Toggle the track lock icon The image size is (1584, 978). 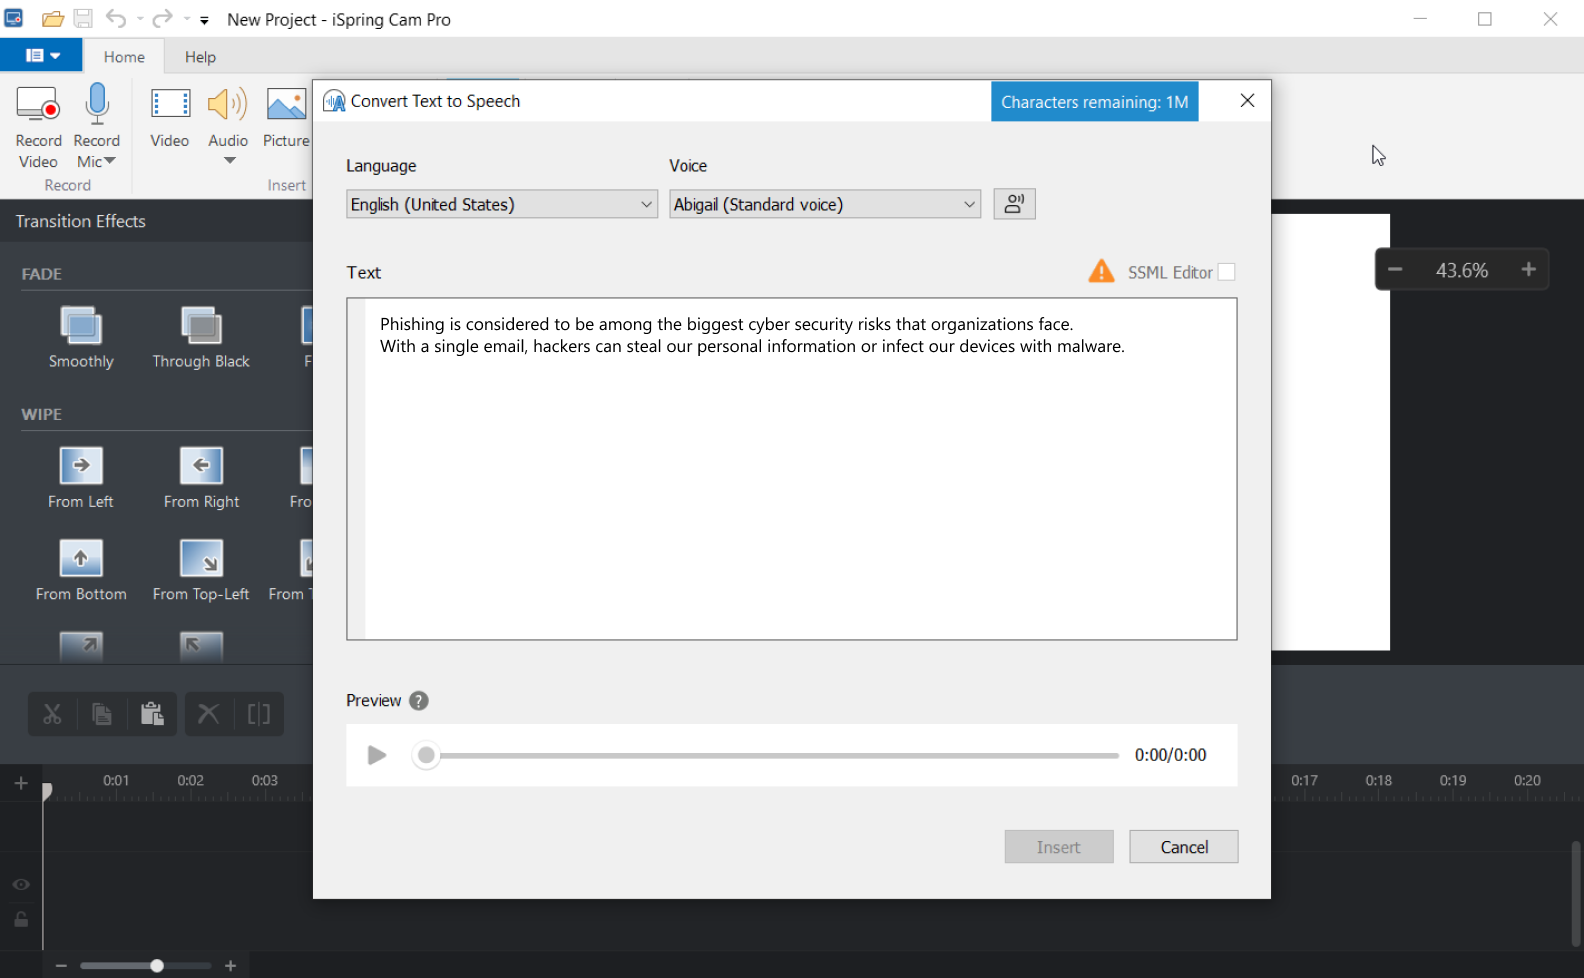point(21,919)
